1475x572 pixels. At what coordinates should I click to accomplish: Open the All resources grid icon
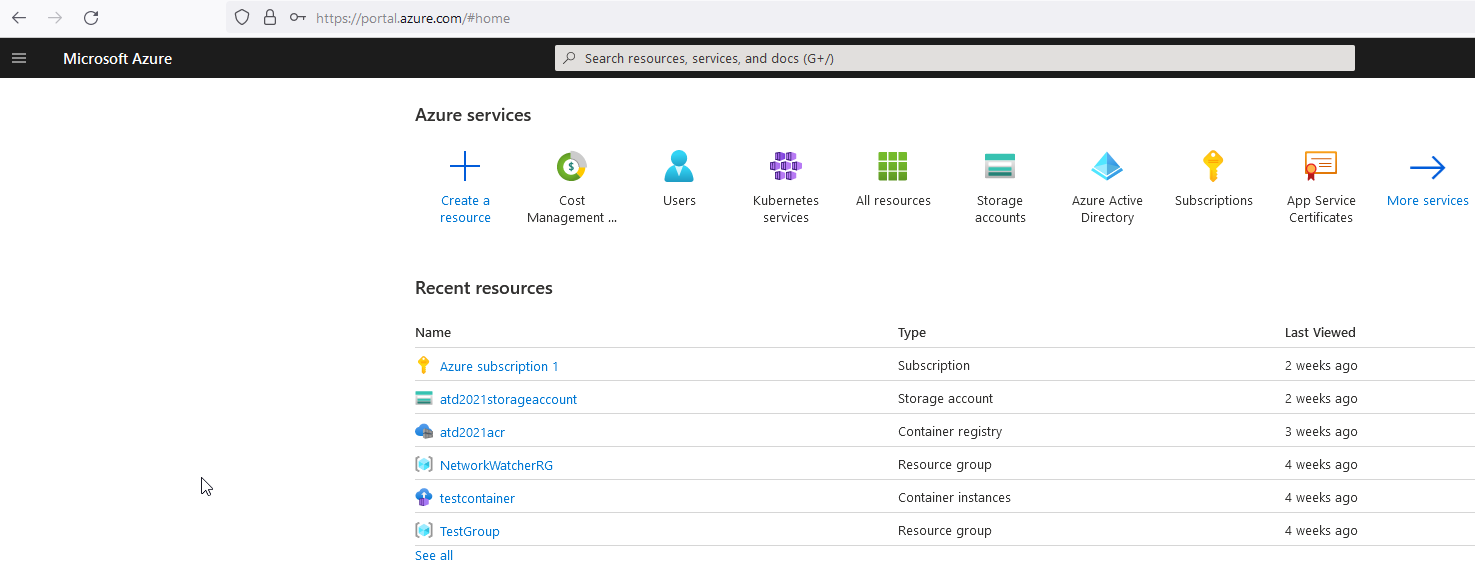(x=893, y=166)
